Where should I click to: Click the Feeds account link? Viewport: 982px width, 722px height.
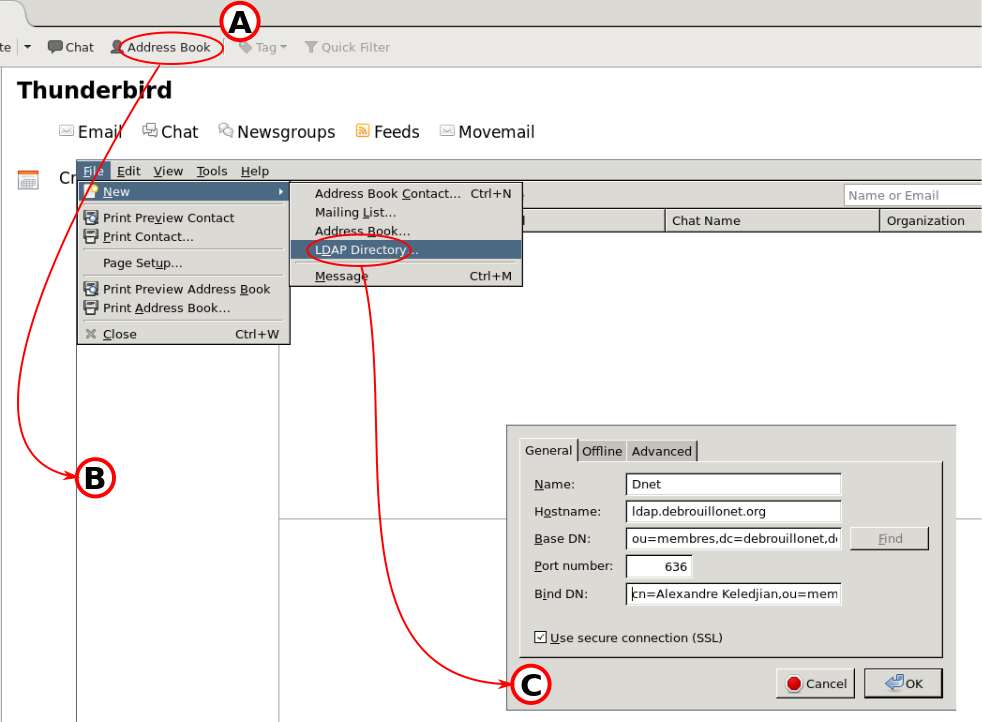click(x=396, y=132)
